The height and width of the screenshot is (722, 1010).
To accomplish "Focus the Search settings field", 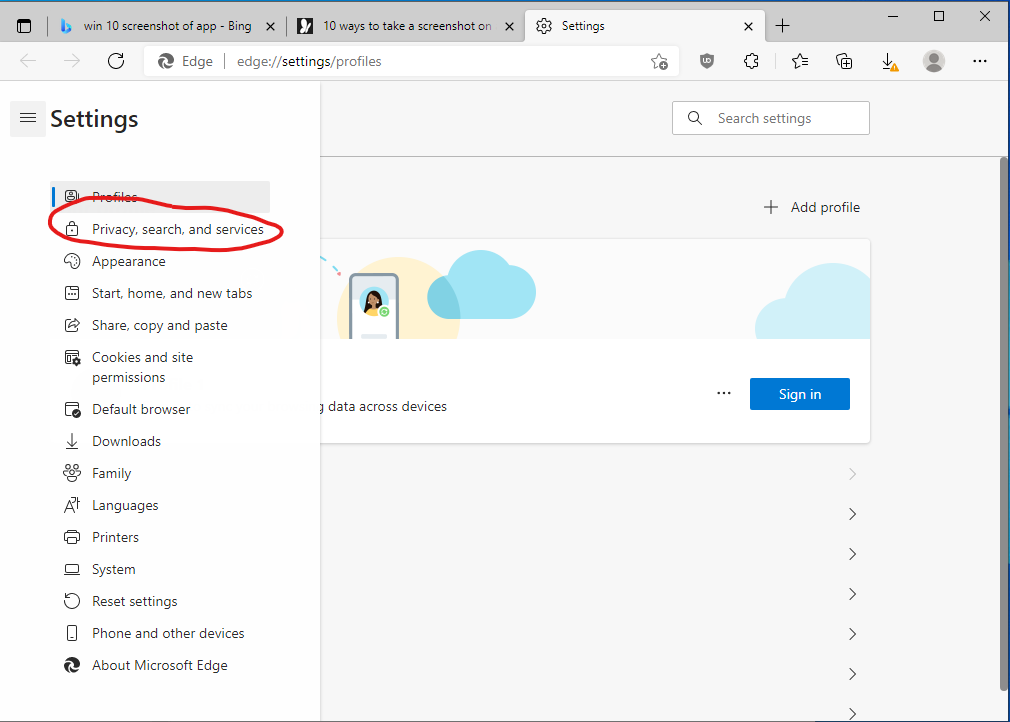I will pos(770,118).
